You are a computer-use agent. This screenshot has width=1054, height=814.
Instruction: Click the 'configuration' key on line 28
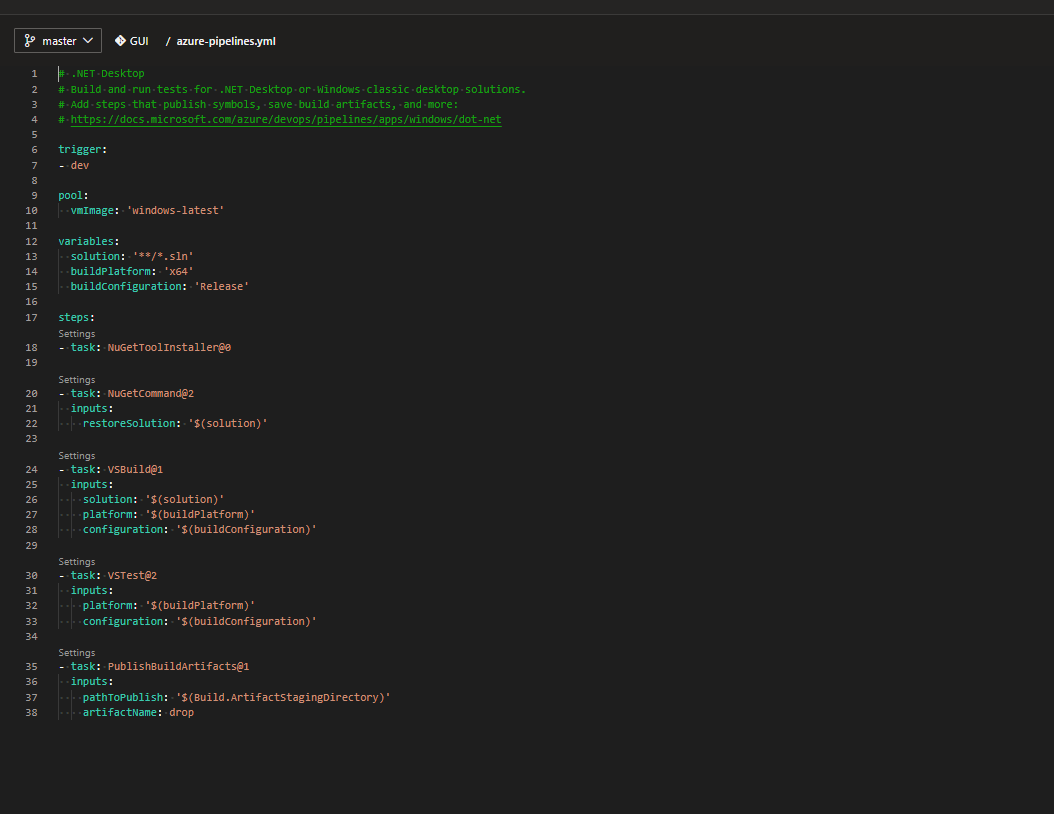coord(123,530)
